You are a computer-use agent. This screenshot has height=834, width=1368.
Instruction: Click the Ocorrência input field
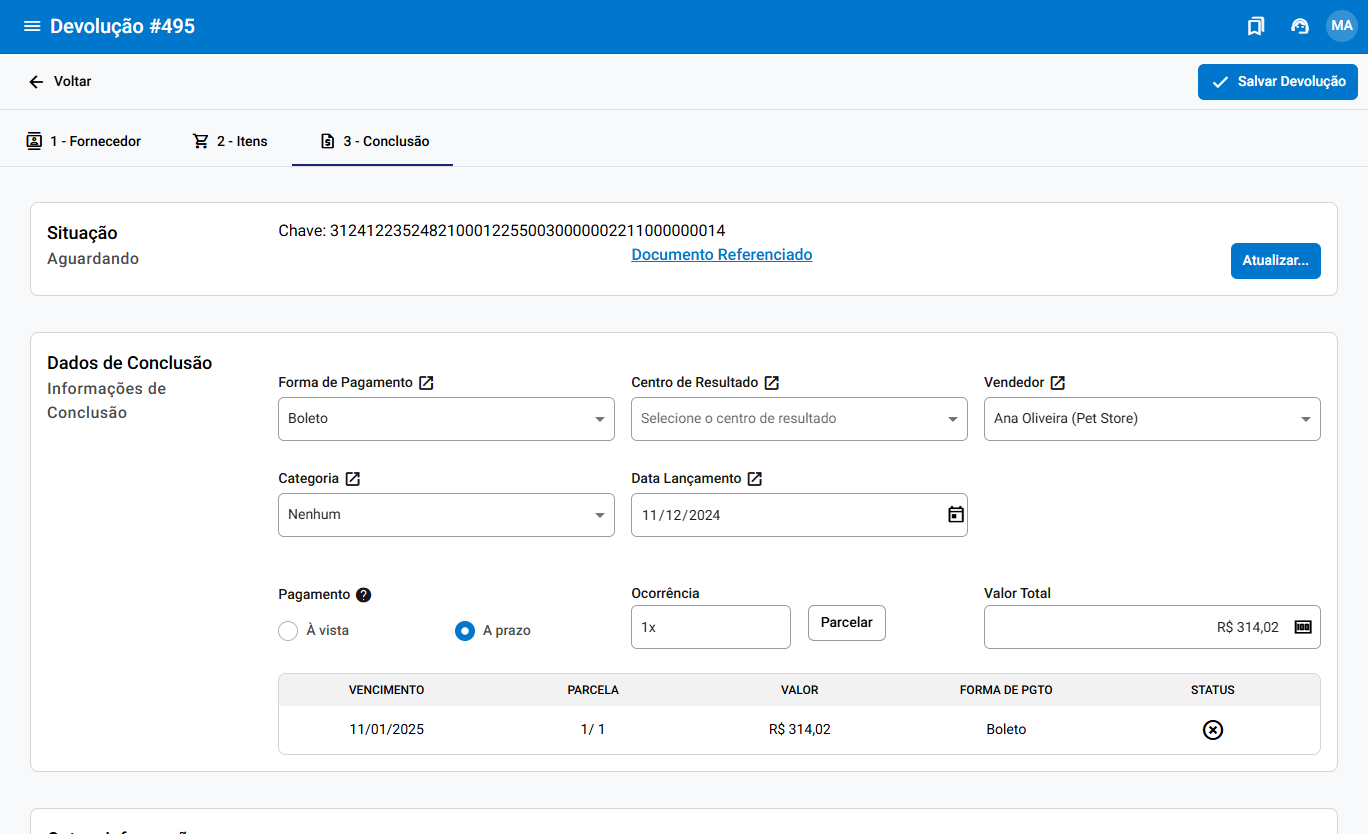tap(710, 627)
